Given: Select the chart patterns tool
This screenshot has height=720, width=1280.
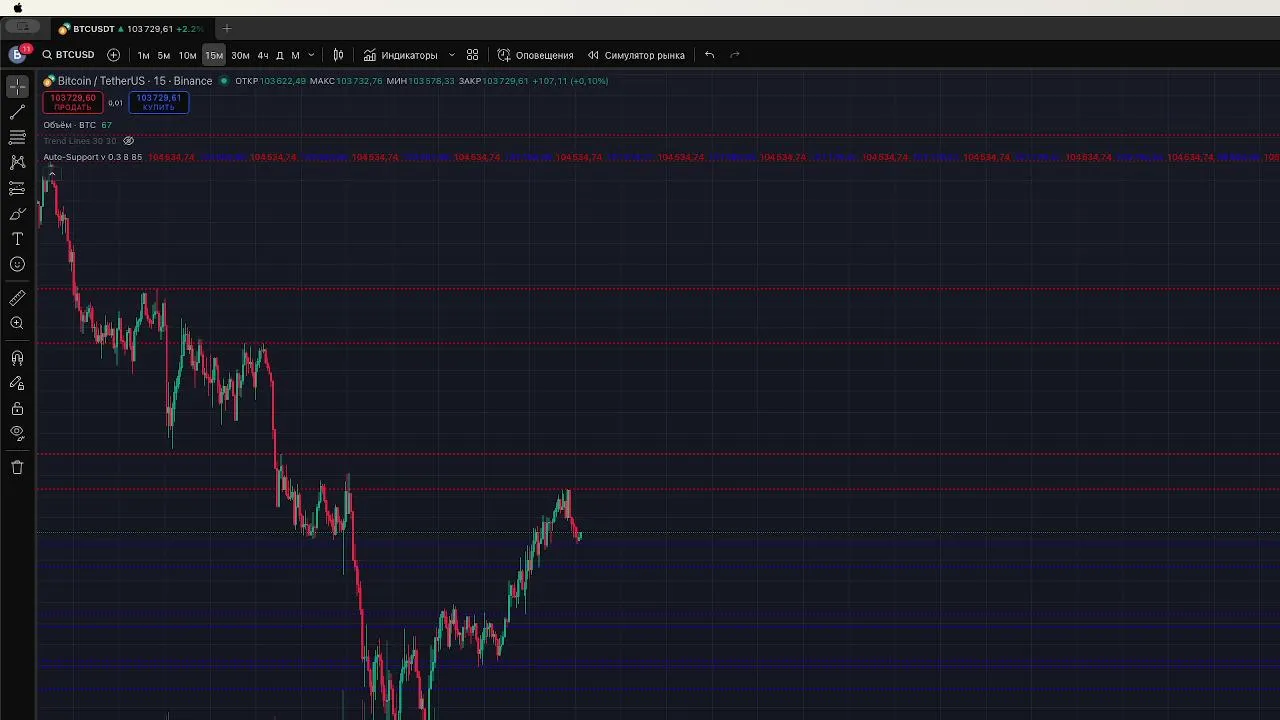Looking at the screenshot, I should coord(17,162).
